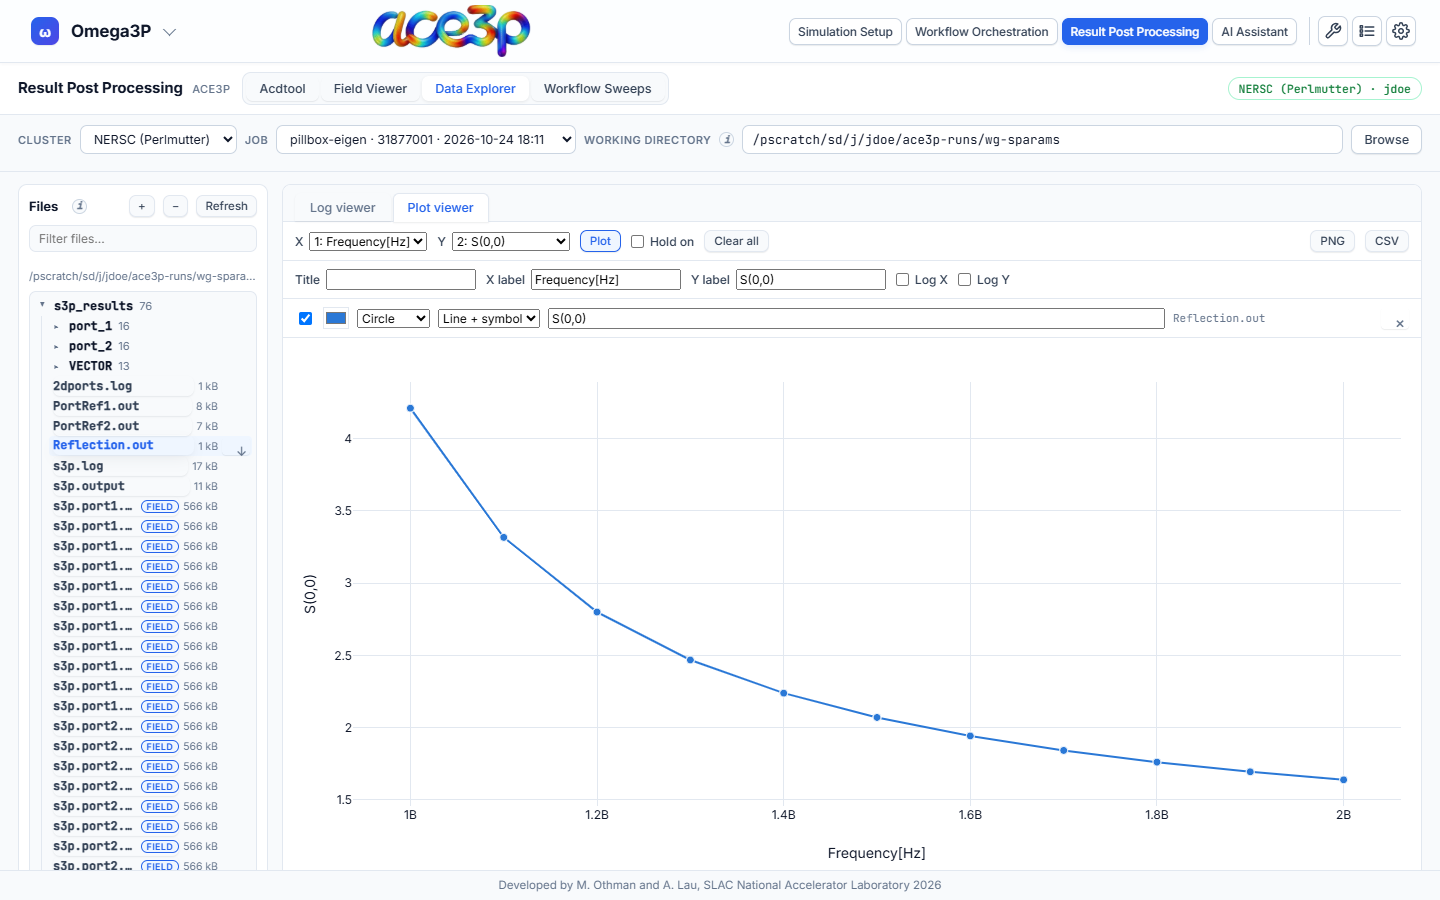Click the Browse button
1440x900 pixels.
point(1386,140)
